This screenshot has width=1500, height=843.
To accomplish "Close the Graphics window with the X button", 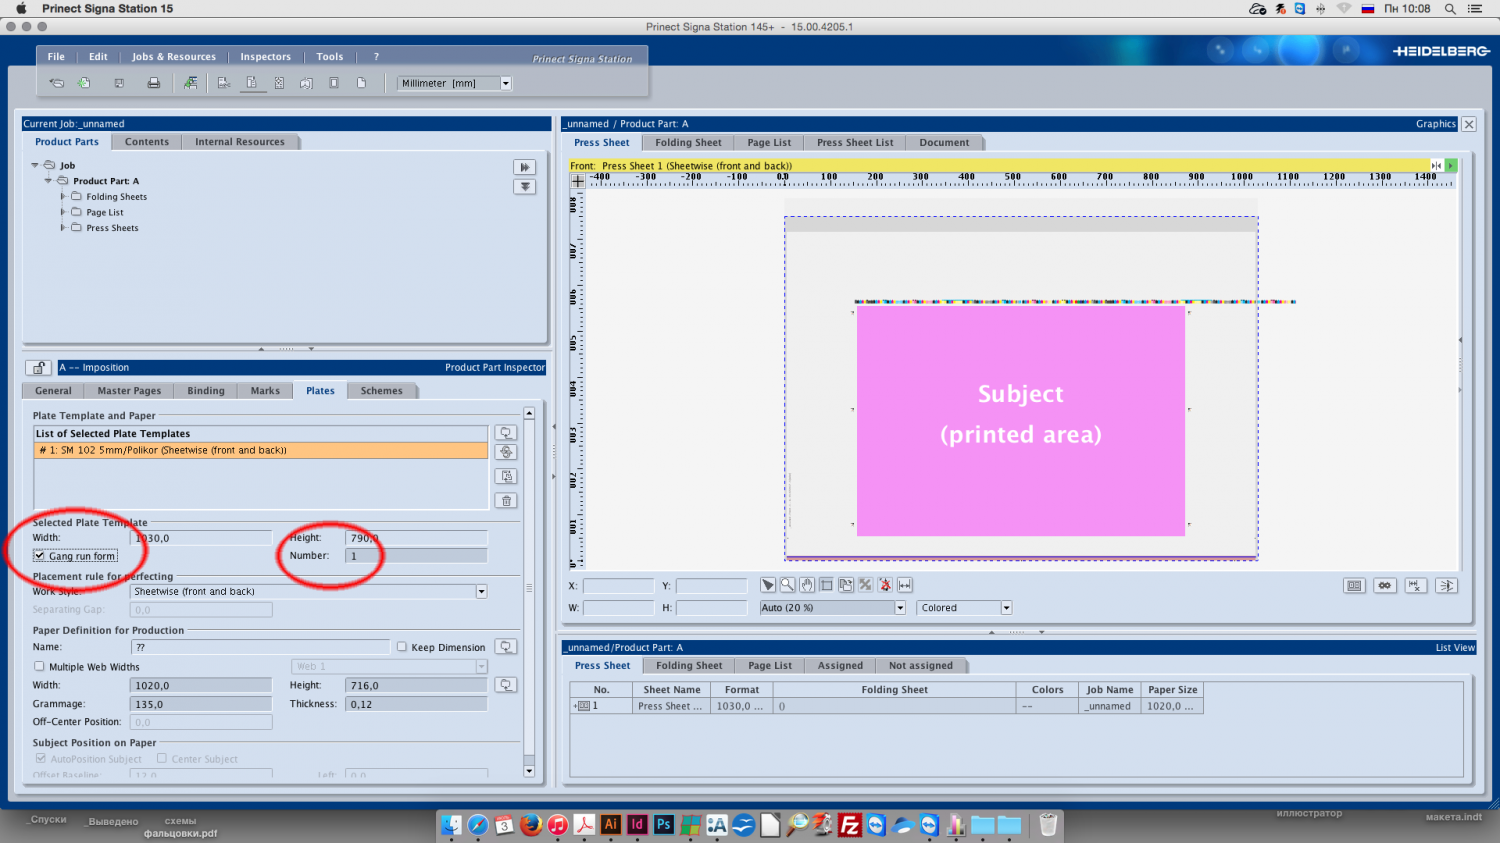I will pyautogui.click(x=1468, y=124).
